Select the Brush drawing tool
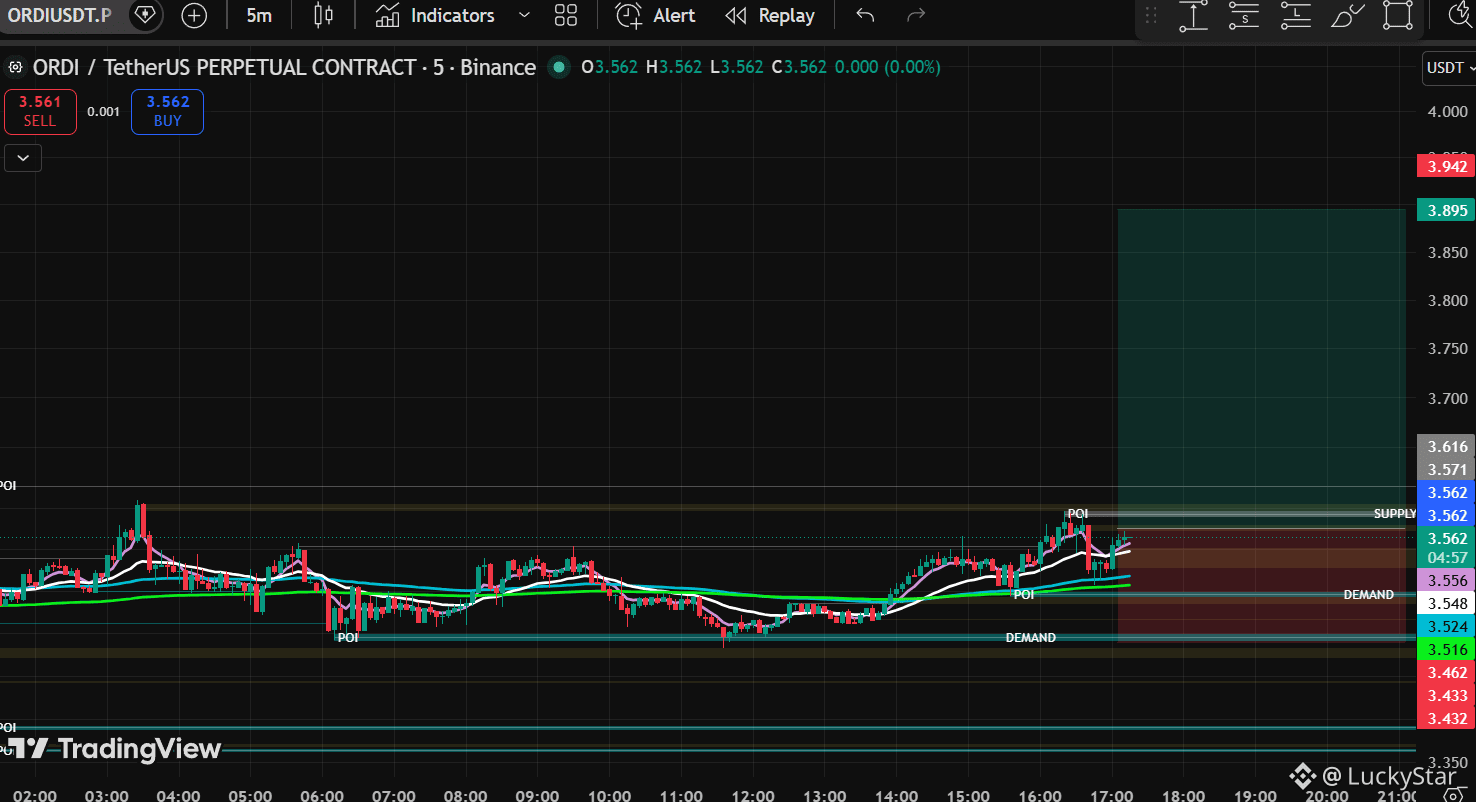This screenshot has width=1476, height=802. (1347, 15)
